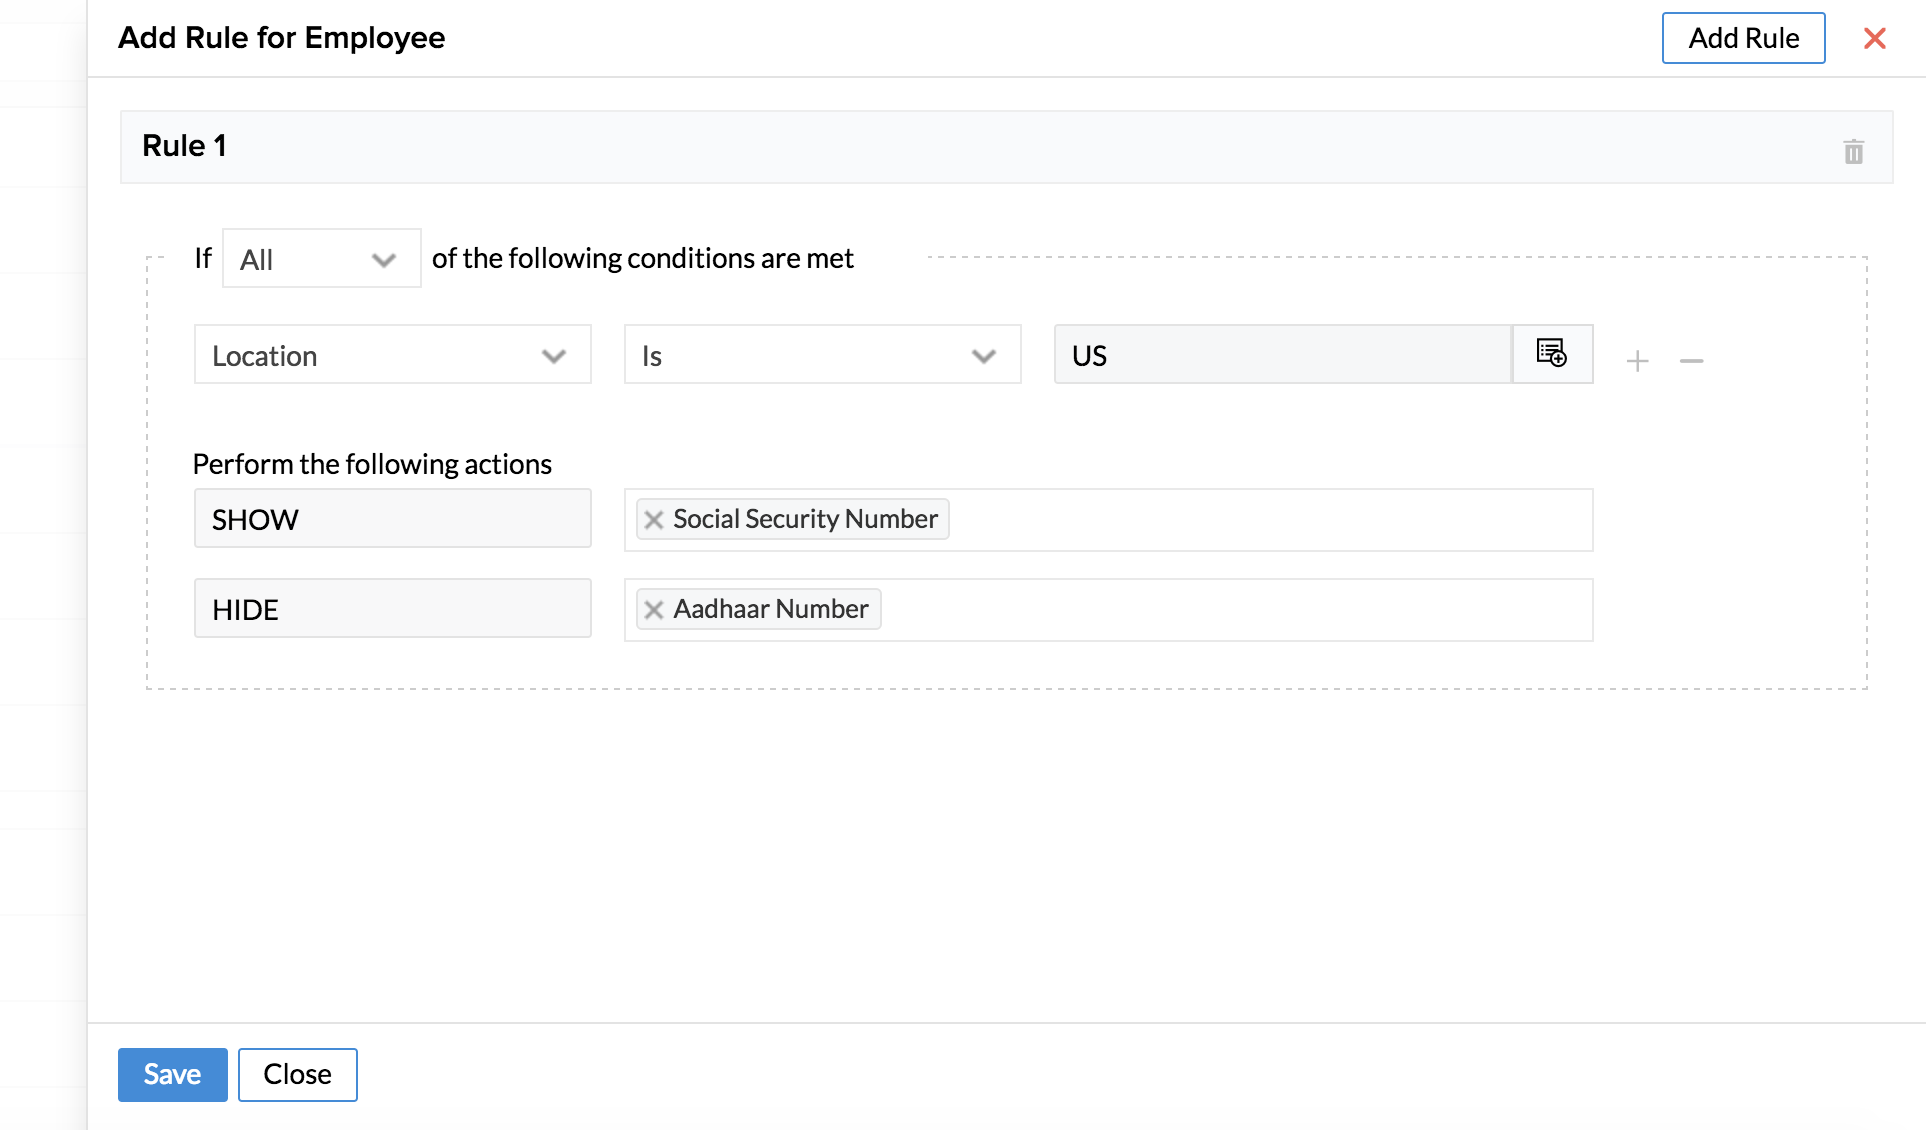The image size is (1926, 1130).
Task: Open the All conditions dropdown
Action: point(320,259)
